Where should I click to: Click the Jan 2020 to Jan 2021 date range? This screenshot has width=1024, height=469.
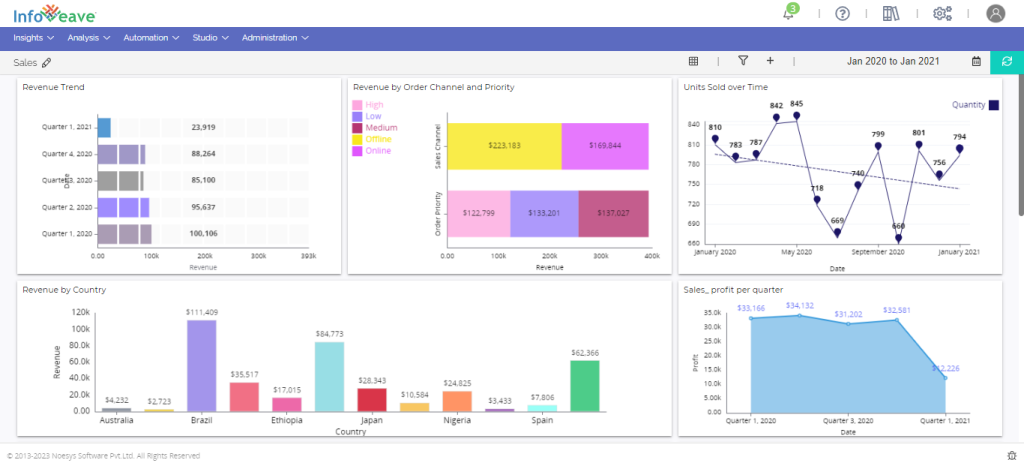pyautogui.click(x=893, y=61)
